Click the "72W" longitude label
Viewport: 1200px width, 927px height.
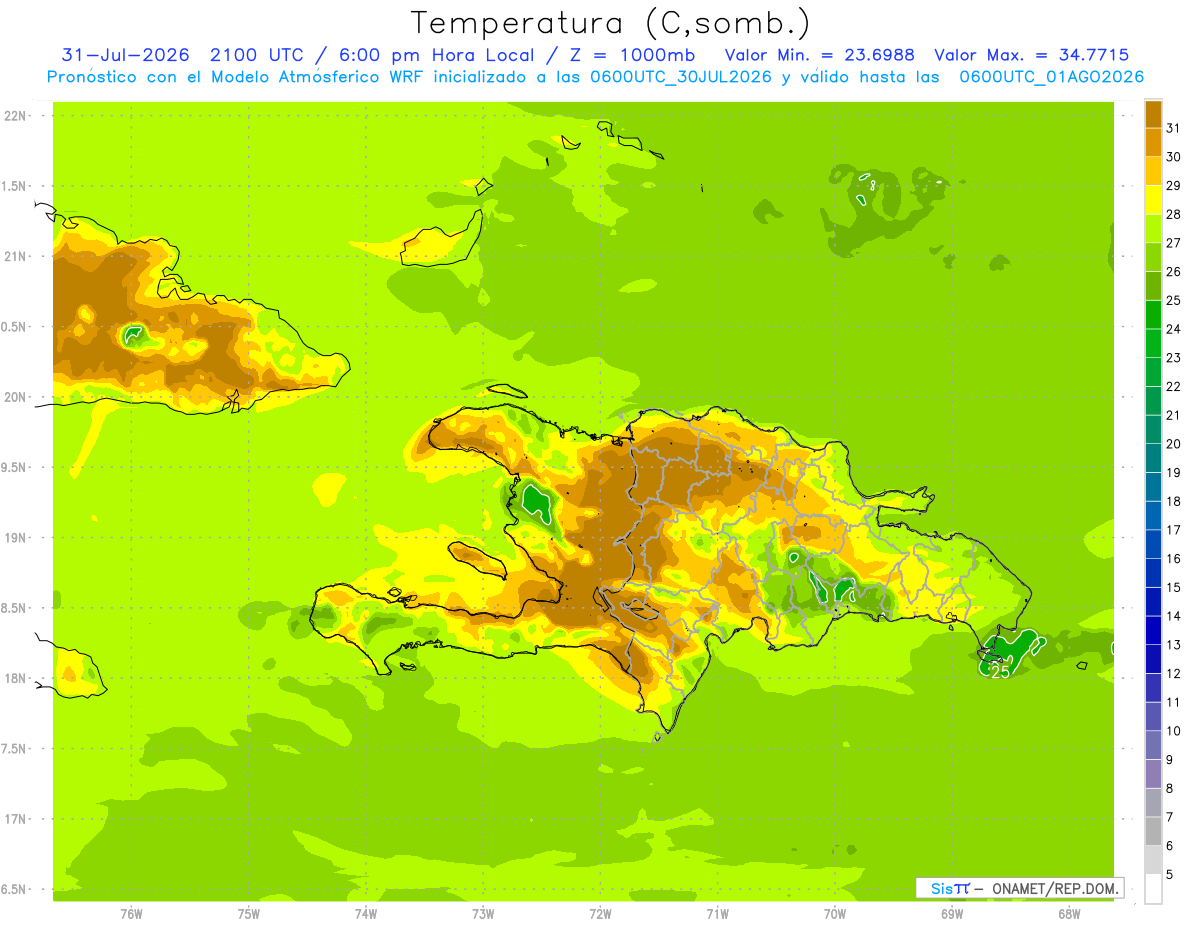pos(600,913)
